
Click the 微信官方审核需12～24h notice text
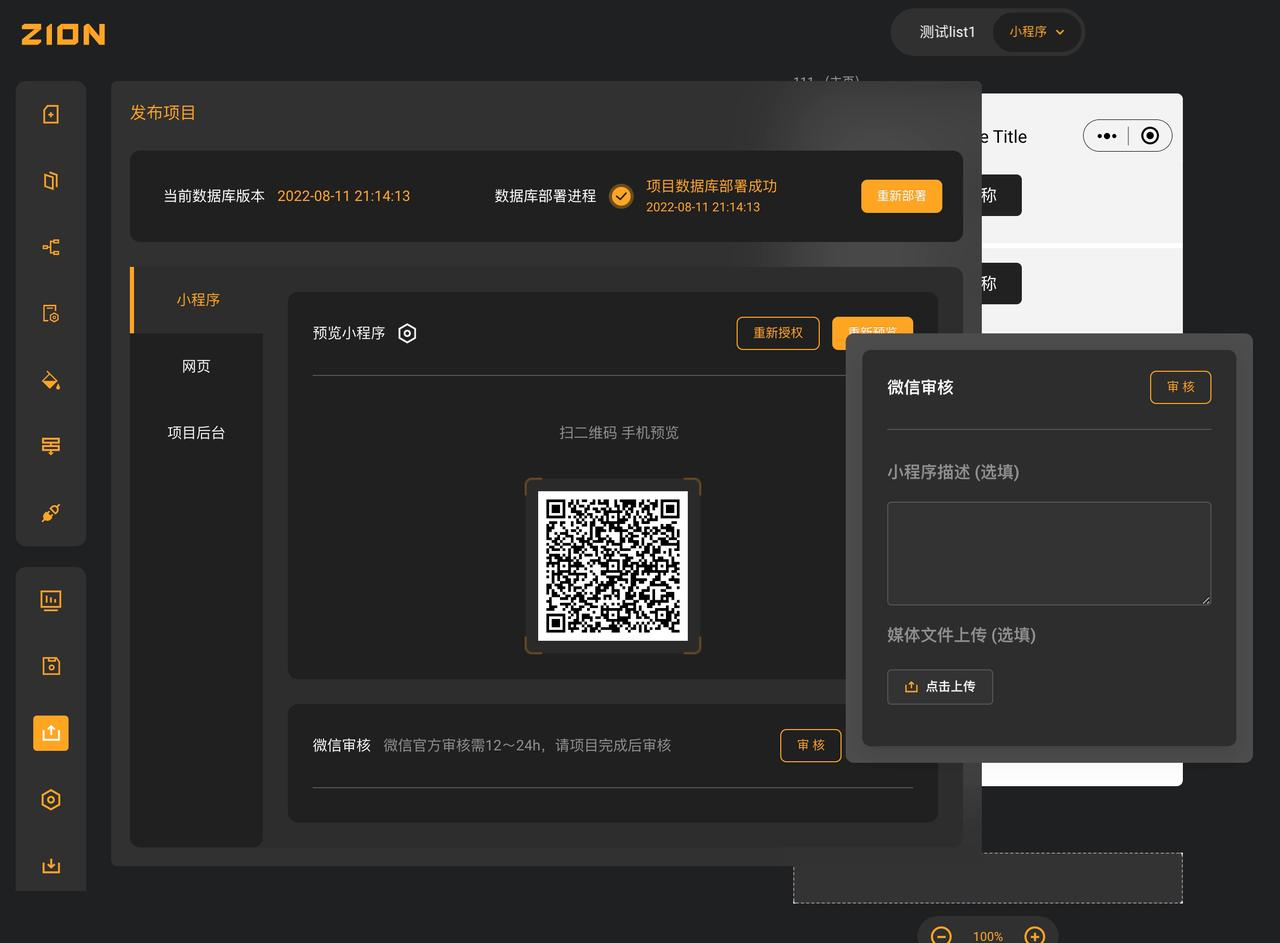pos(527,745)
